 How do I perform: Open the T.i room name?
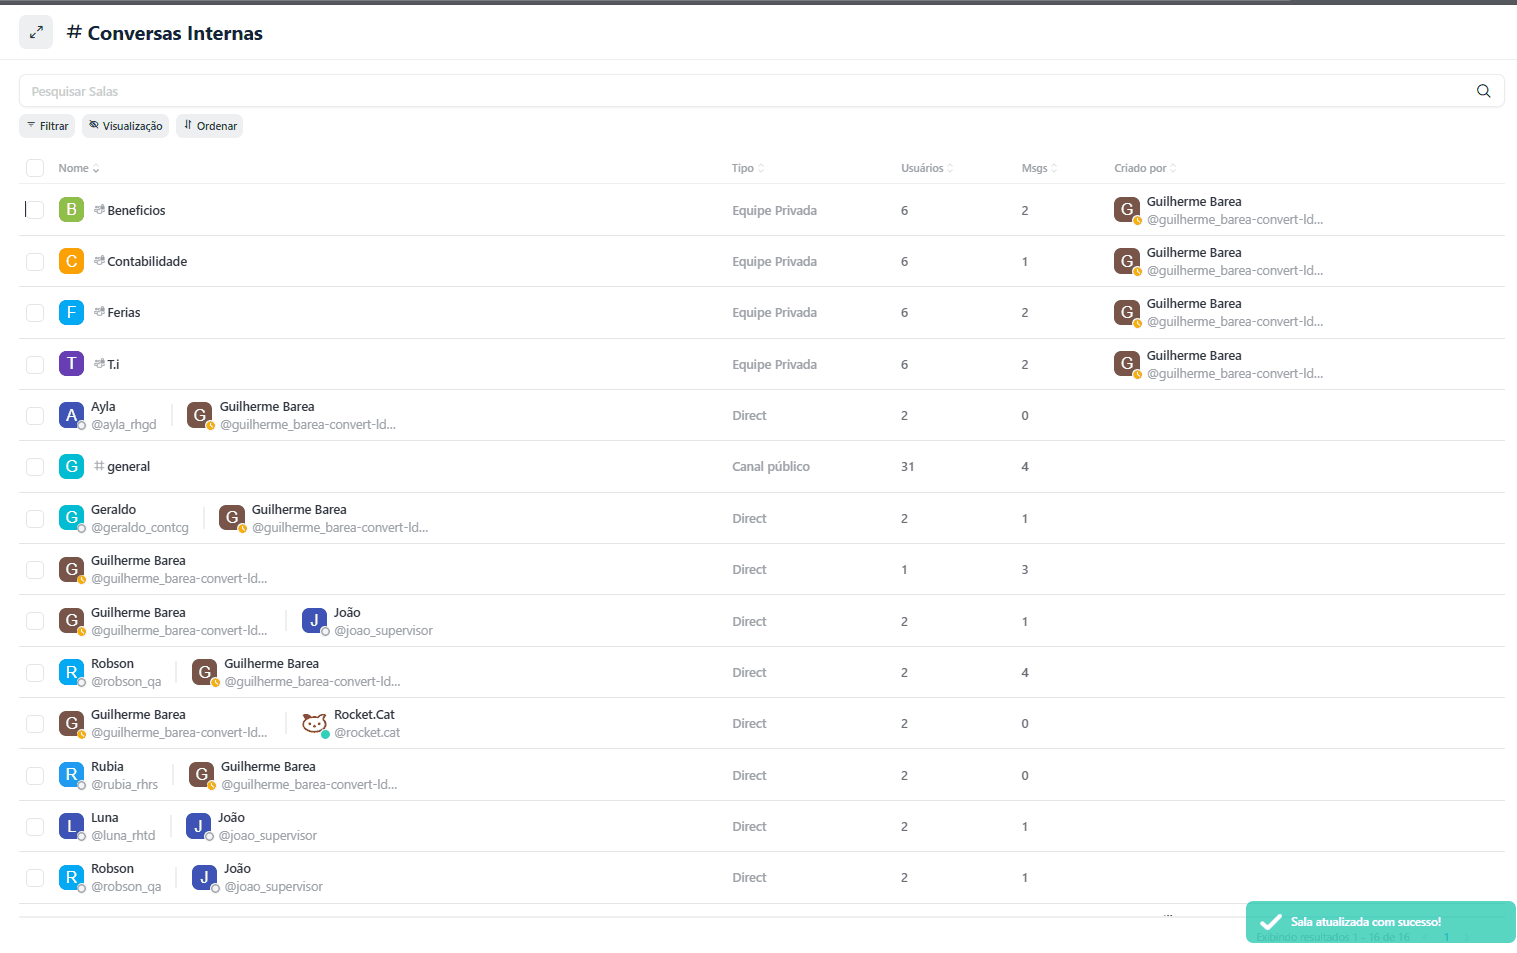[113, 364]
